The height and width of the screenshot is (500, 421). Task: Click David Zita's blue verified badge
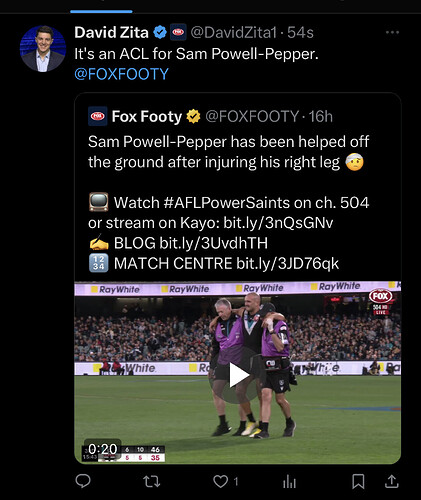pos(160,32)
